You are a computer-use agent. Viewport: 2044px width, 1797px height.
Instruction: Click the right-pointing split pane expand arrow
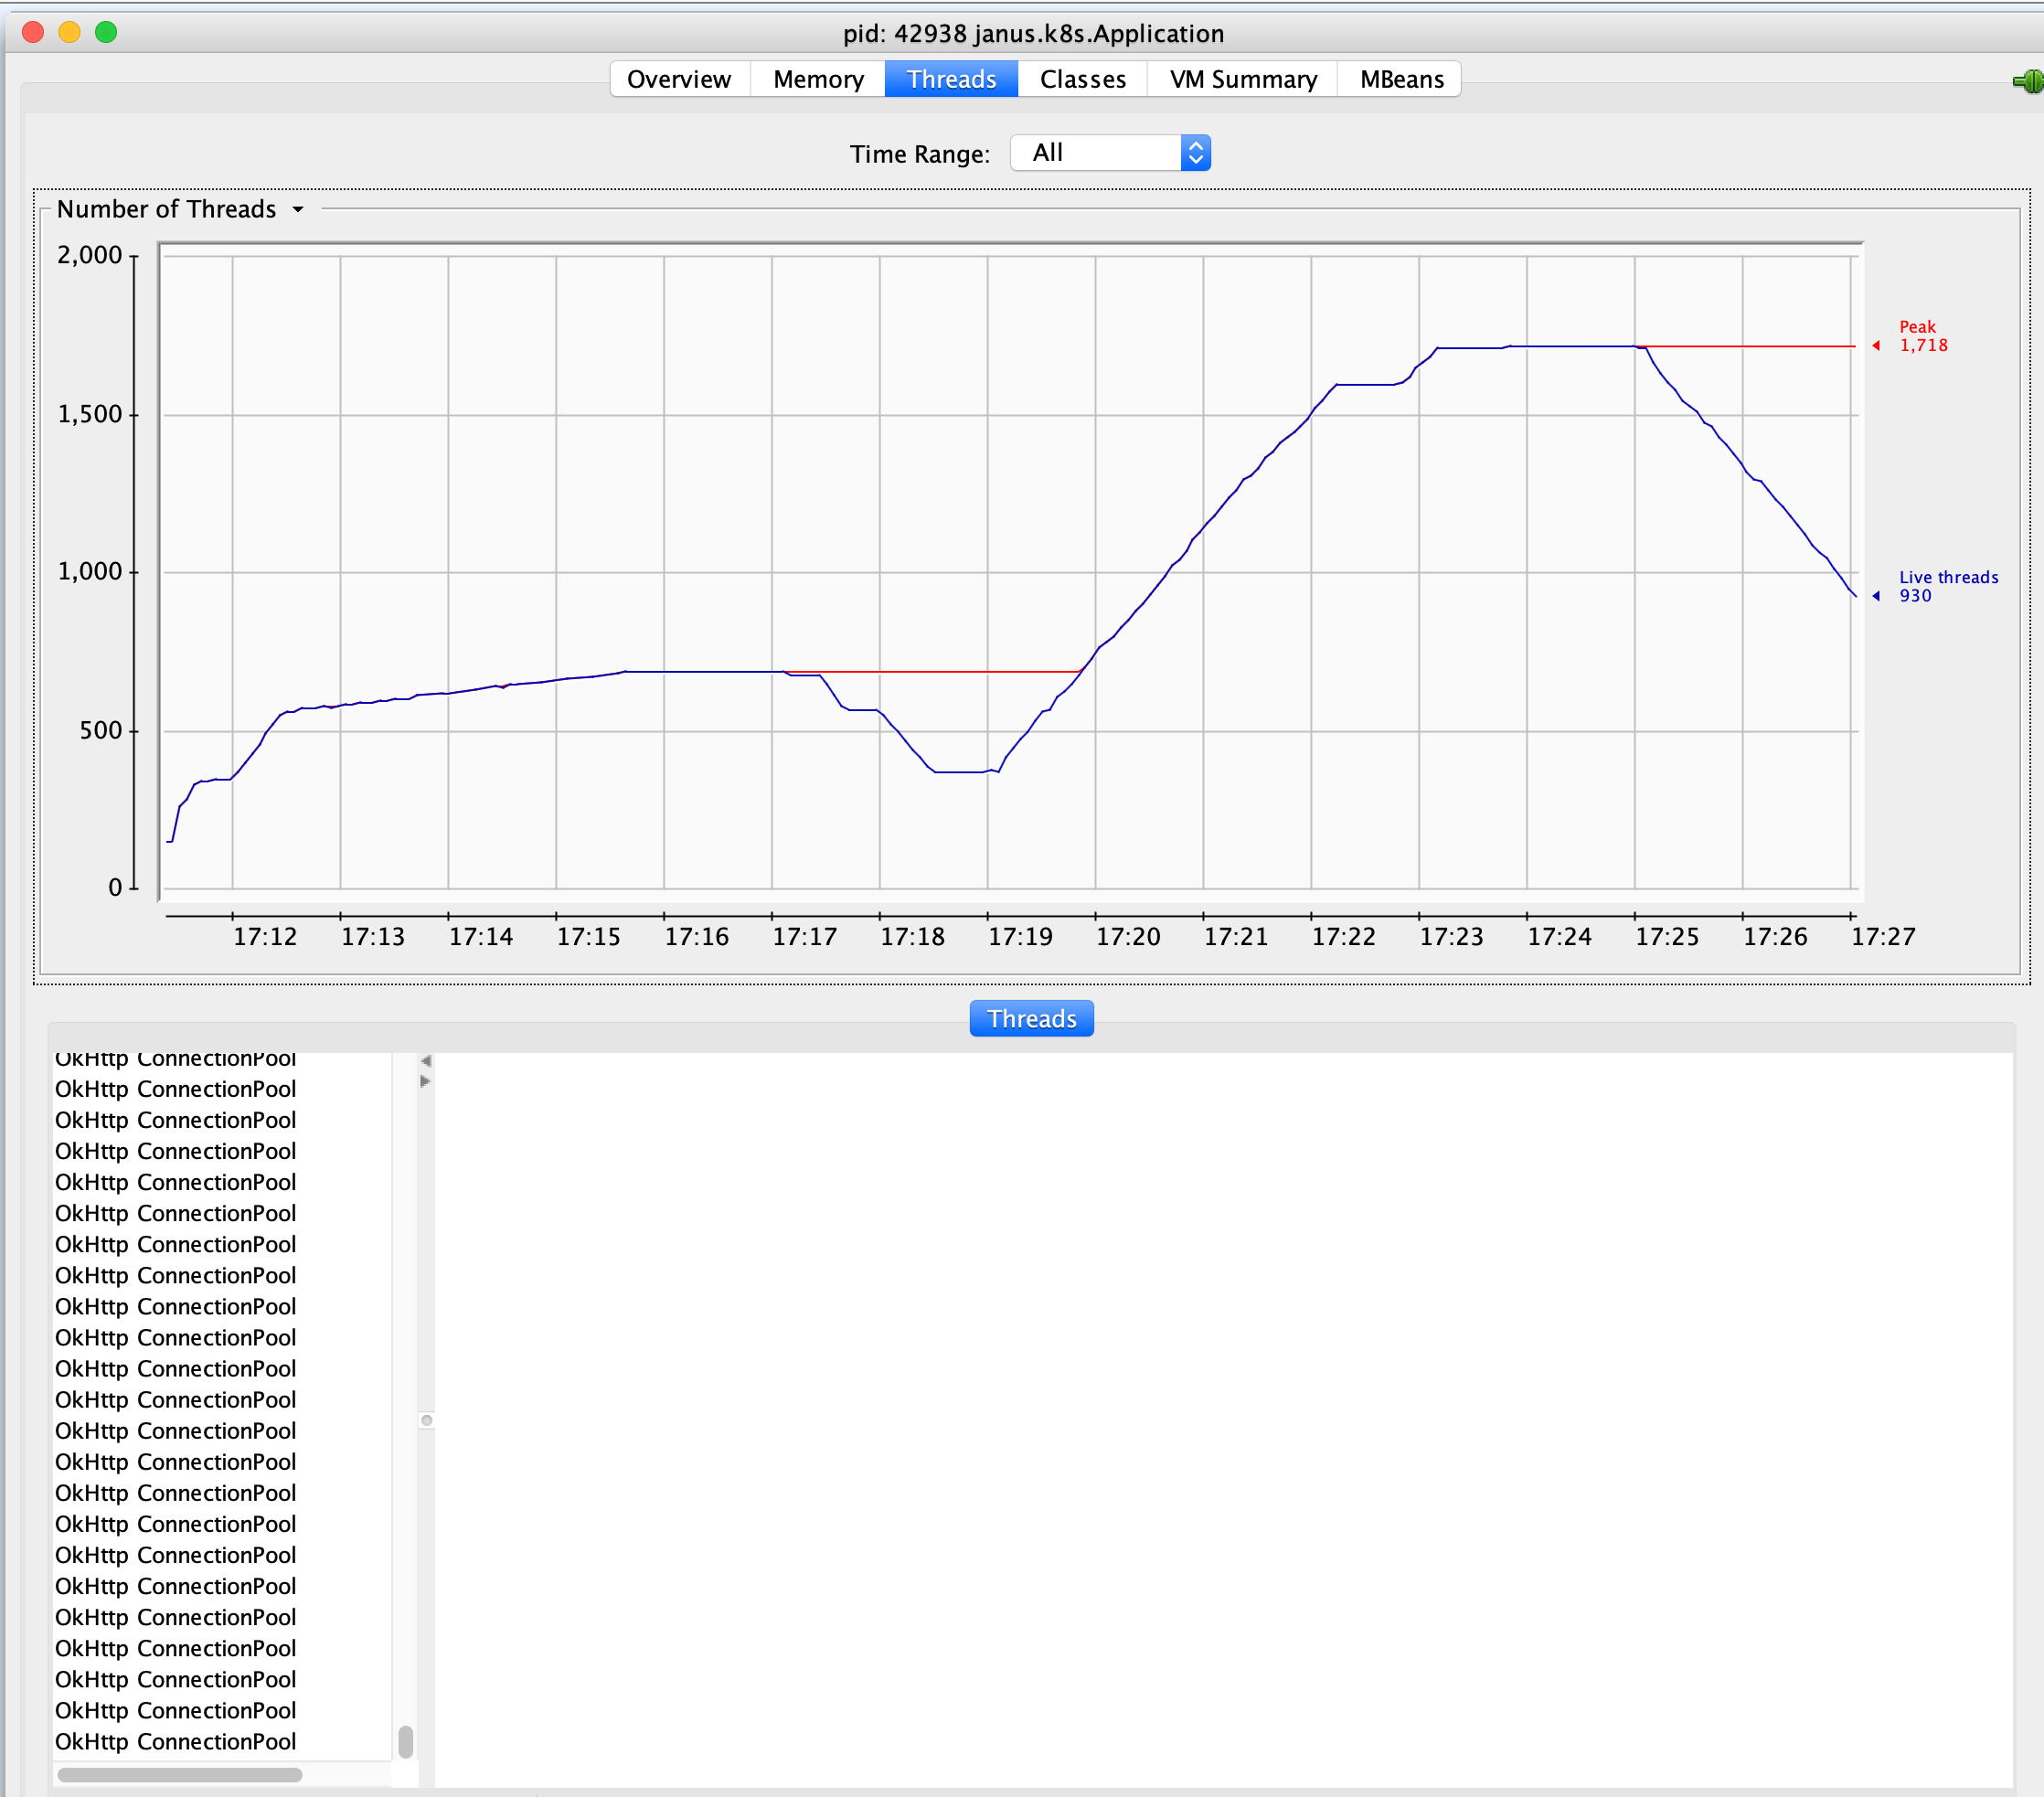426,1081
